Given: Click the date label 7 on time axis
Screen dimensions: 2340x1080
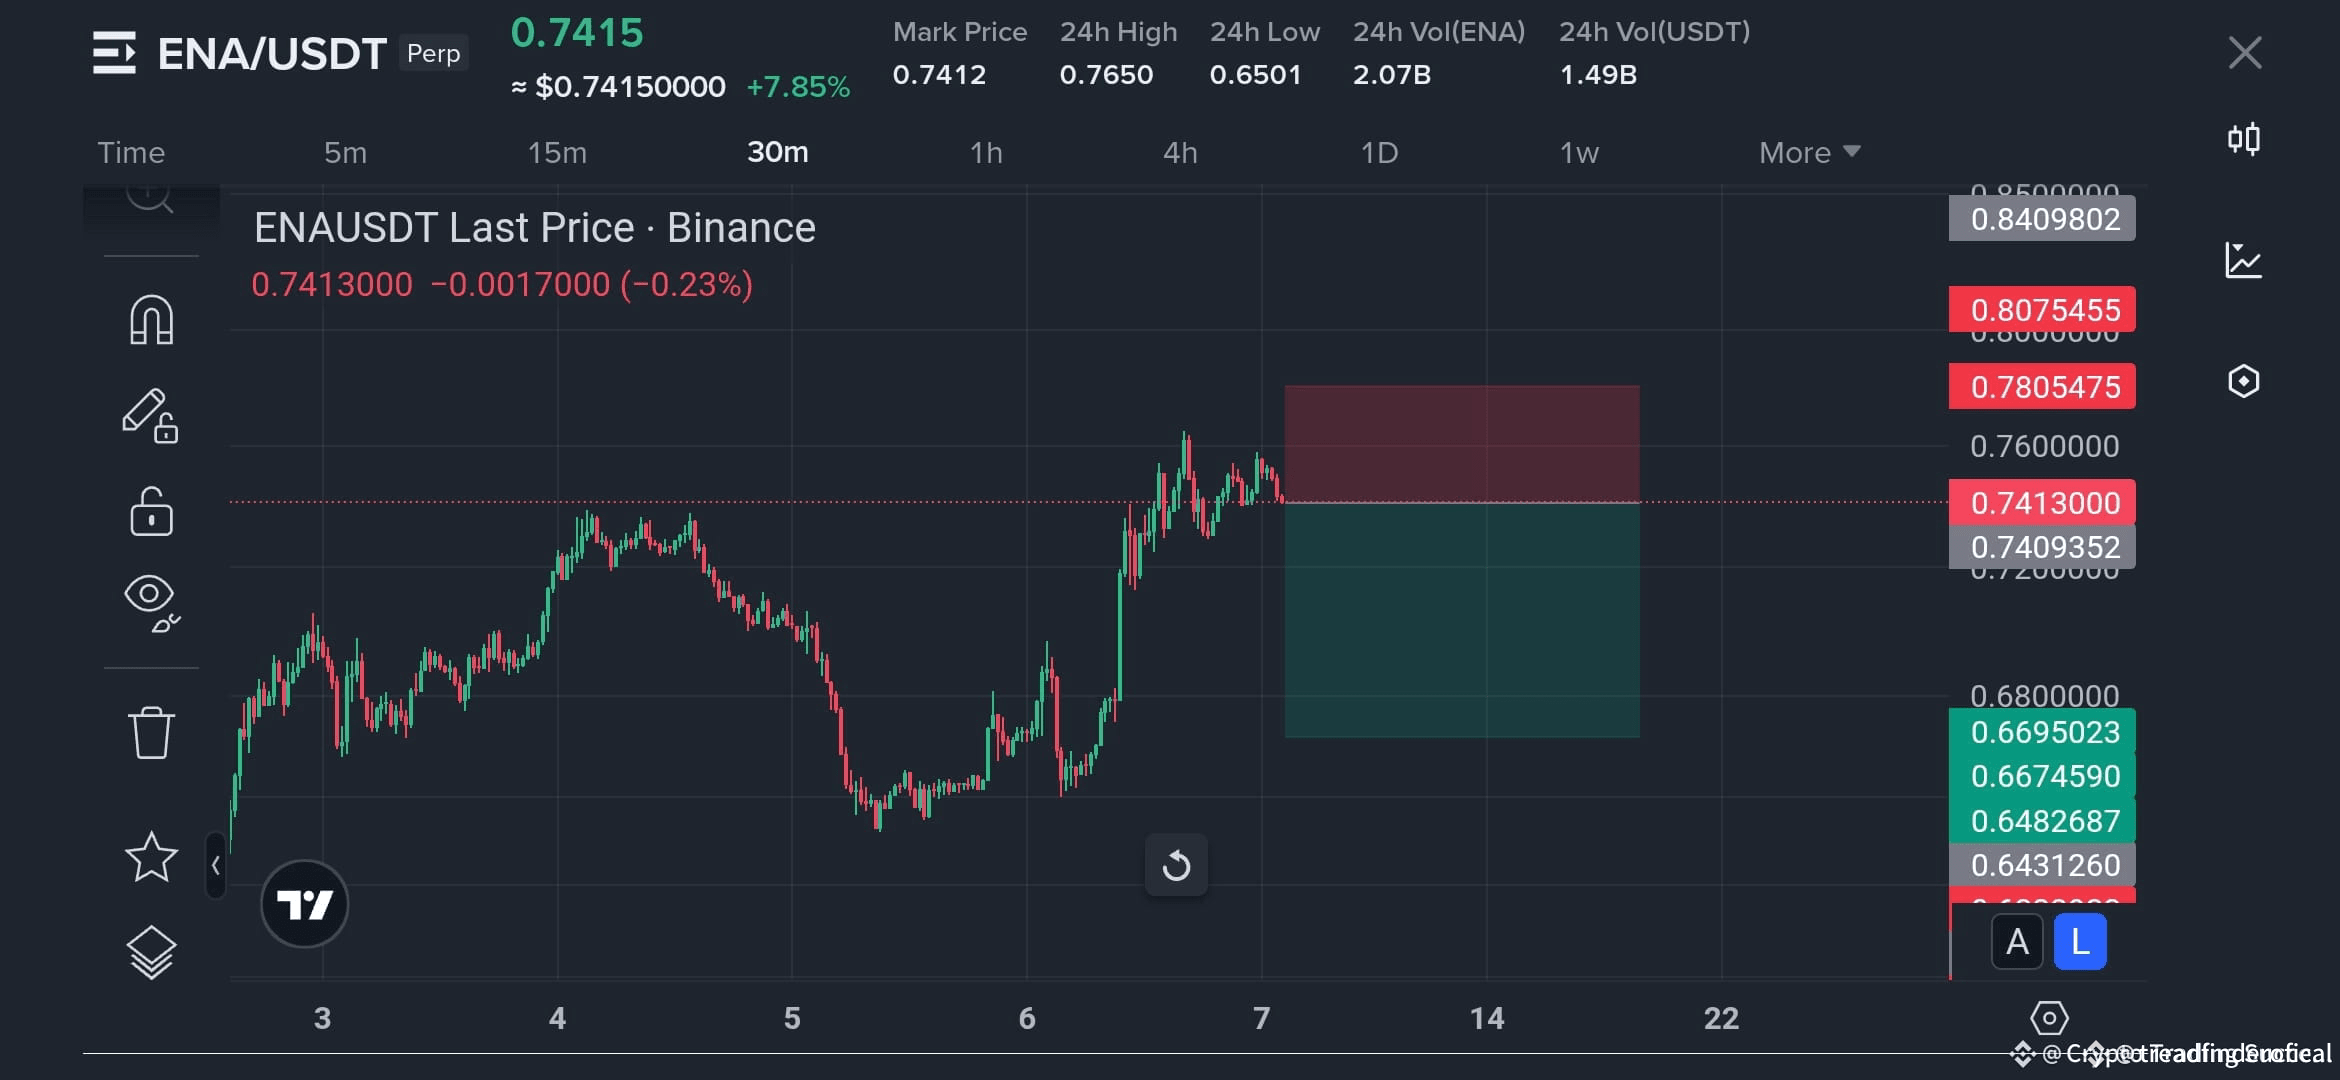Looking at the screenshot, I should click(x=1262, y=1018).
